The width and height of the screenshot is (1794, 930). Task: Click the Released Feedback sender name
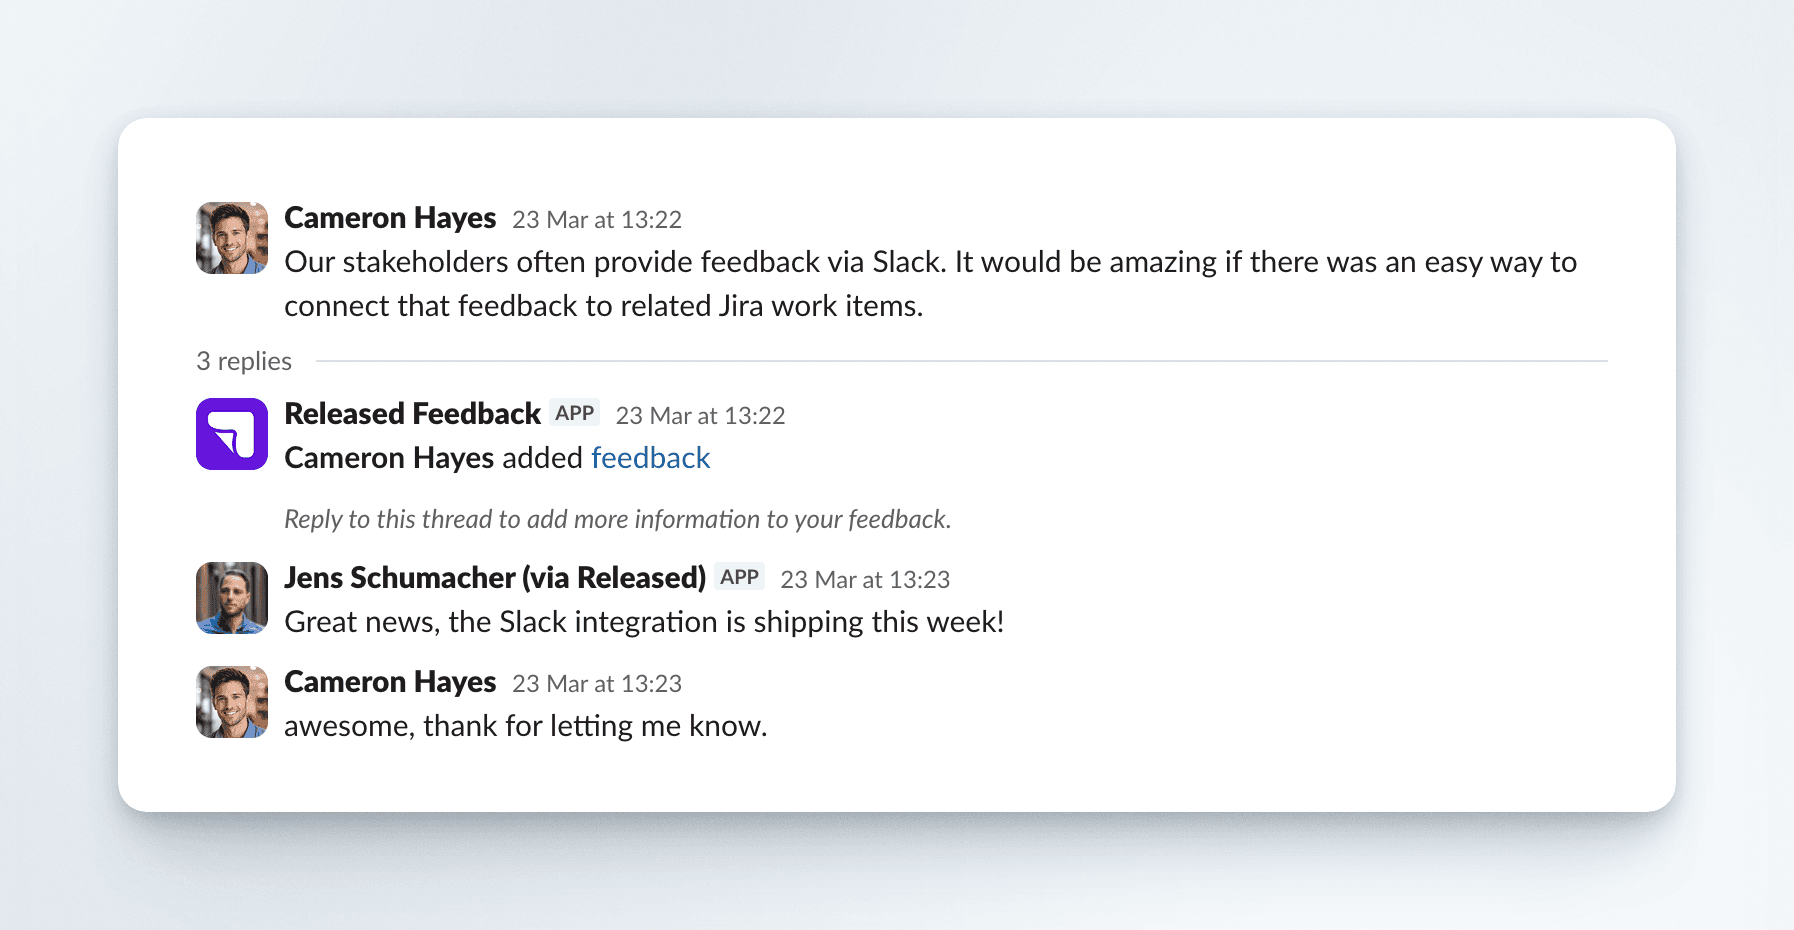412,414
